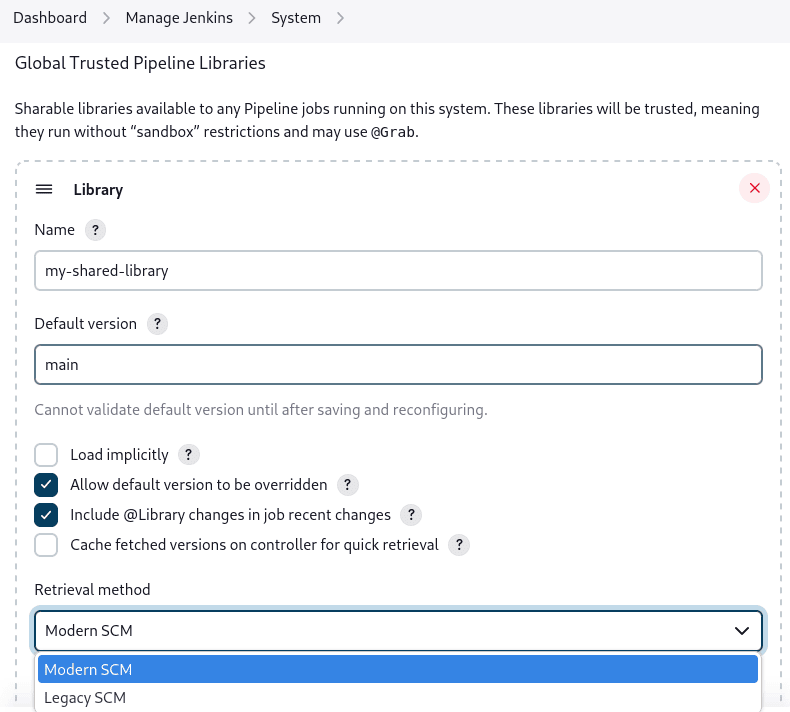Open help for Default version field
Viewport: 790px width, 712px height.
pyautogui.click(x=157, y=324)
